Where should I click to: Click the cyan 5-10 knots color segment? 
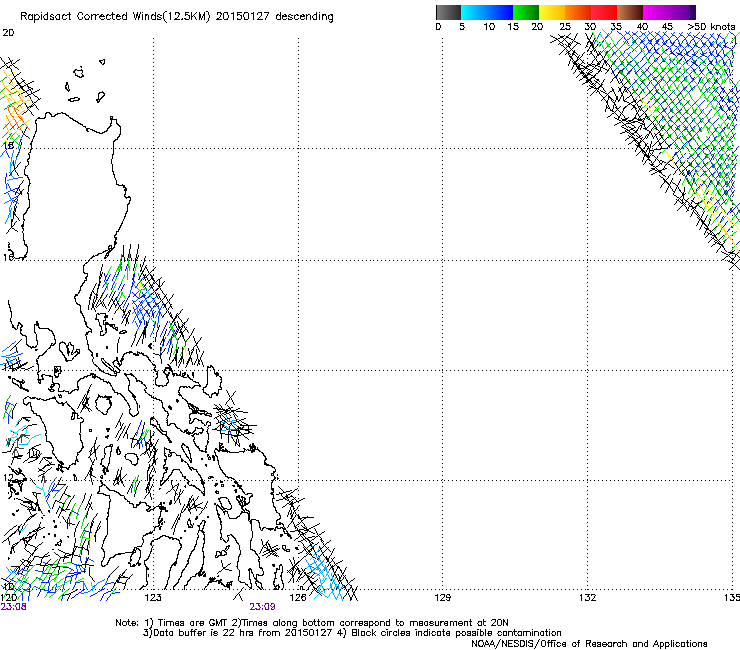(x=474, y=12)
